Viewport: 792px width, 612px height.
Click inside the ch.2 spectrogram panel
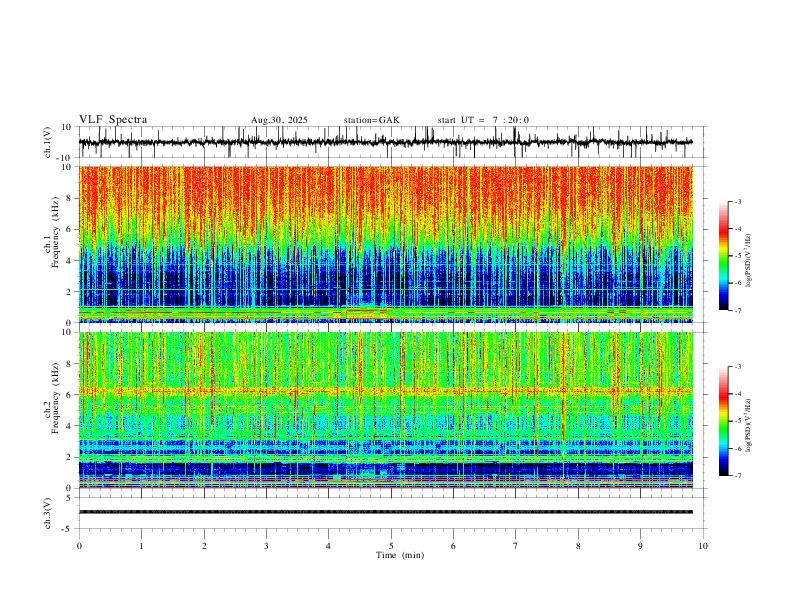pos(386,410)
